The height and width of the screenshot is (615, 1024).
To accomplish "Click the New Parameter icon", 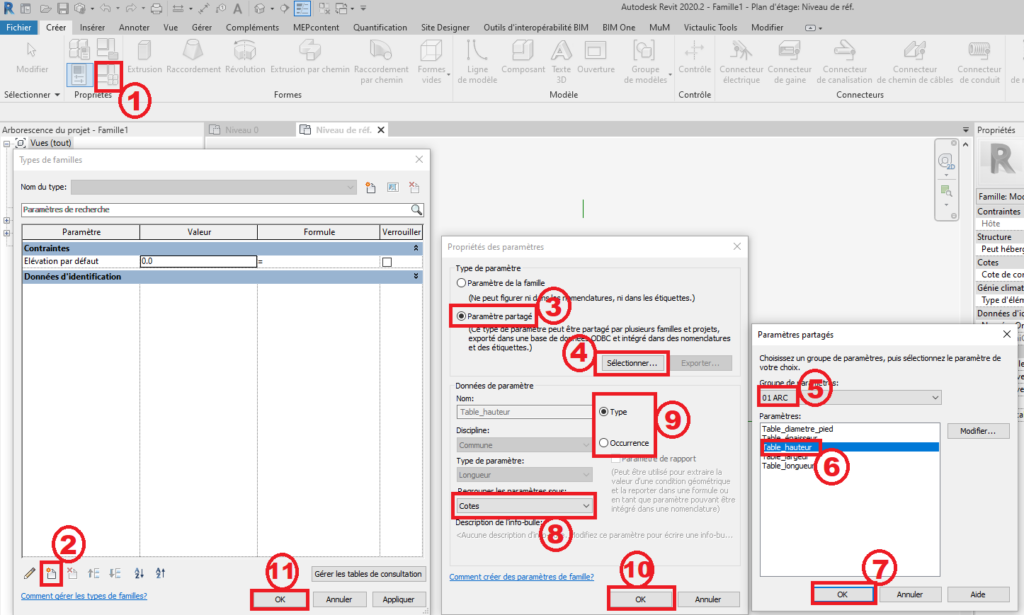I will (x=50, y=573).
